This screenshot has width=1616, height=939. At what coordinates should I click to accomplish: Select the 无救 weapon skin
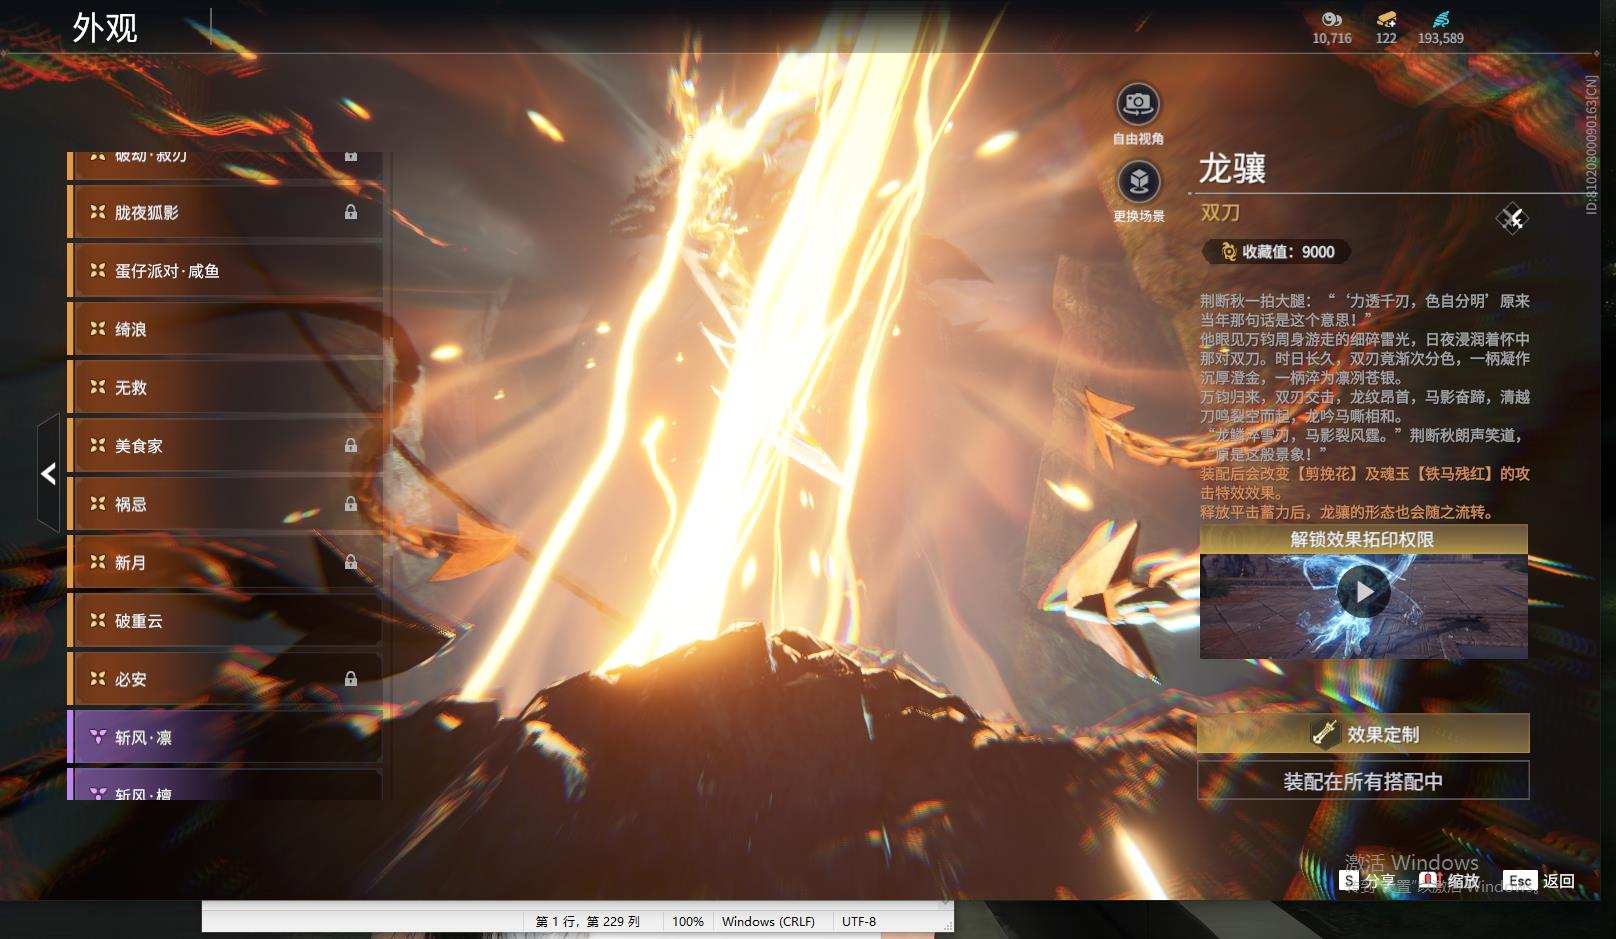(x=225, y=386)
